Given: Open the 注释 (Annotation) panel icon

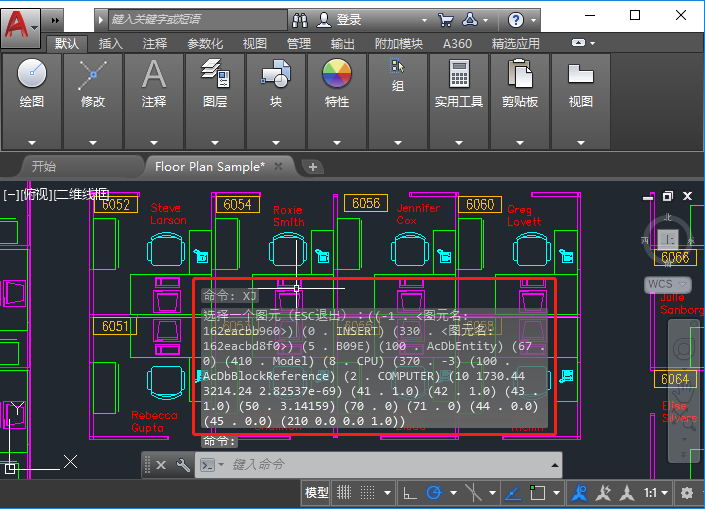Looking at the screenshot, I should tap(154, 74).
